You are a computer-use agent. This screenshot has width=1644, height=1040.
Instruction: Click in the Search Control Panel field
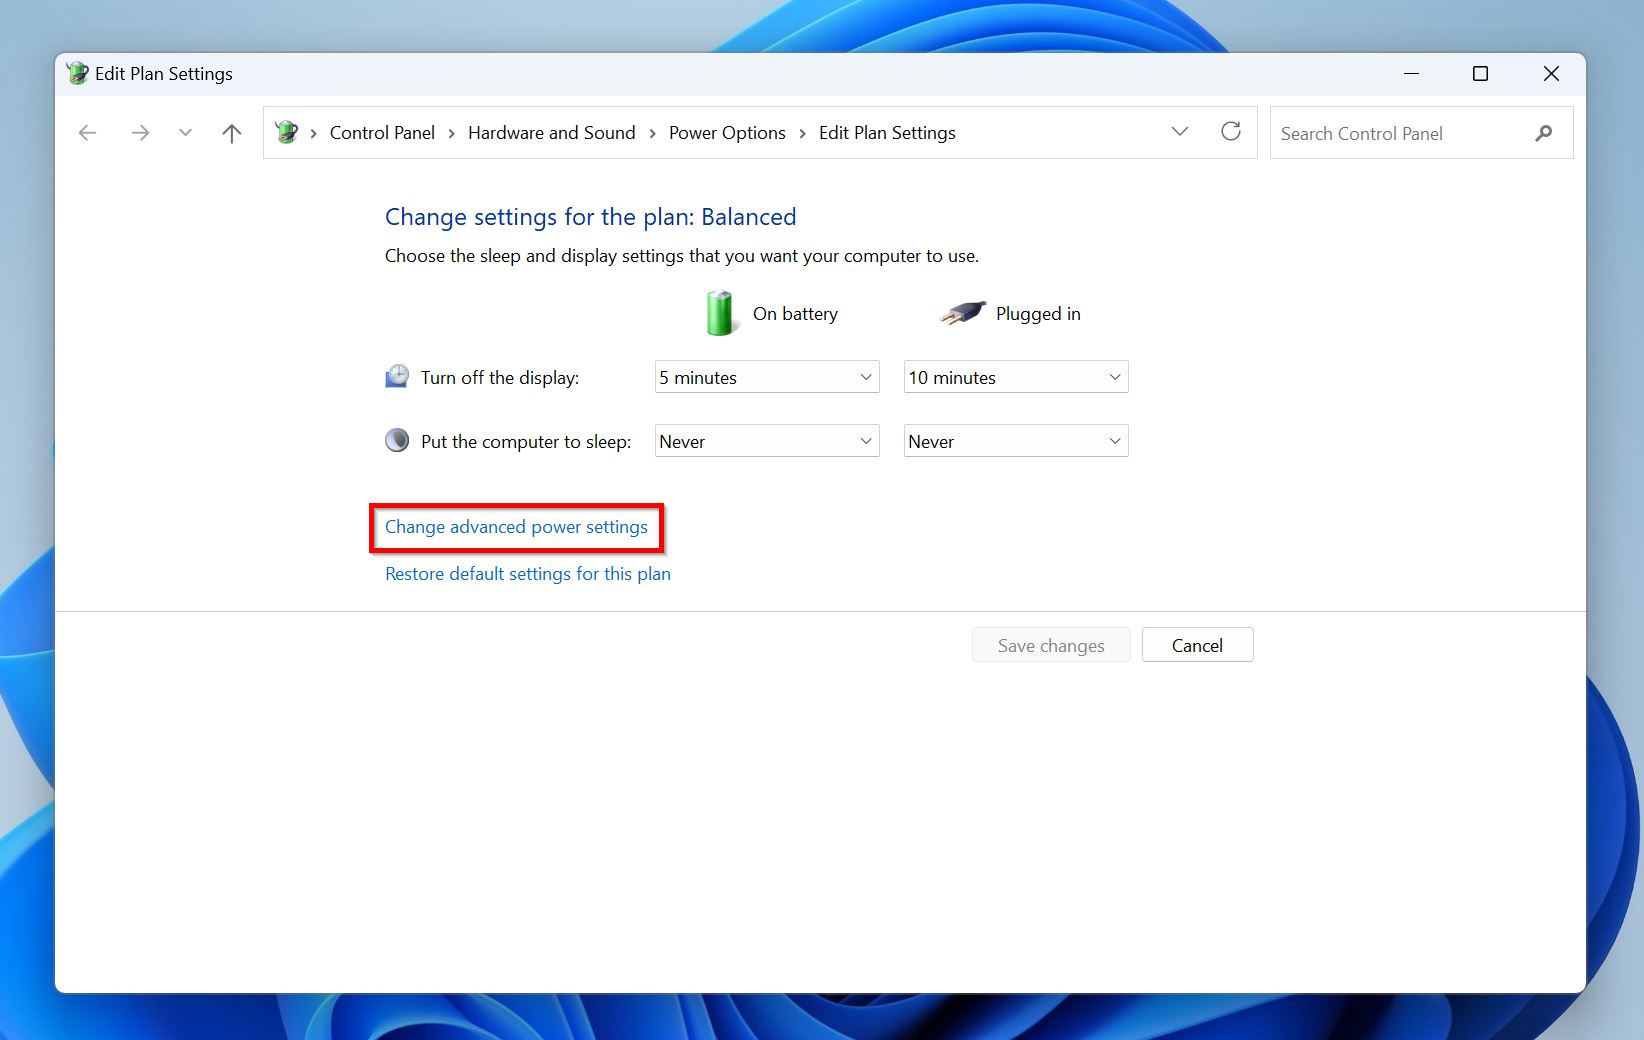click(x=1400, y=133)
